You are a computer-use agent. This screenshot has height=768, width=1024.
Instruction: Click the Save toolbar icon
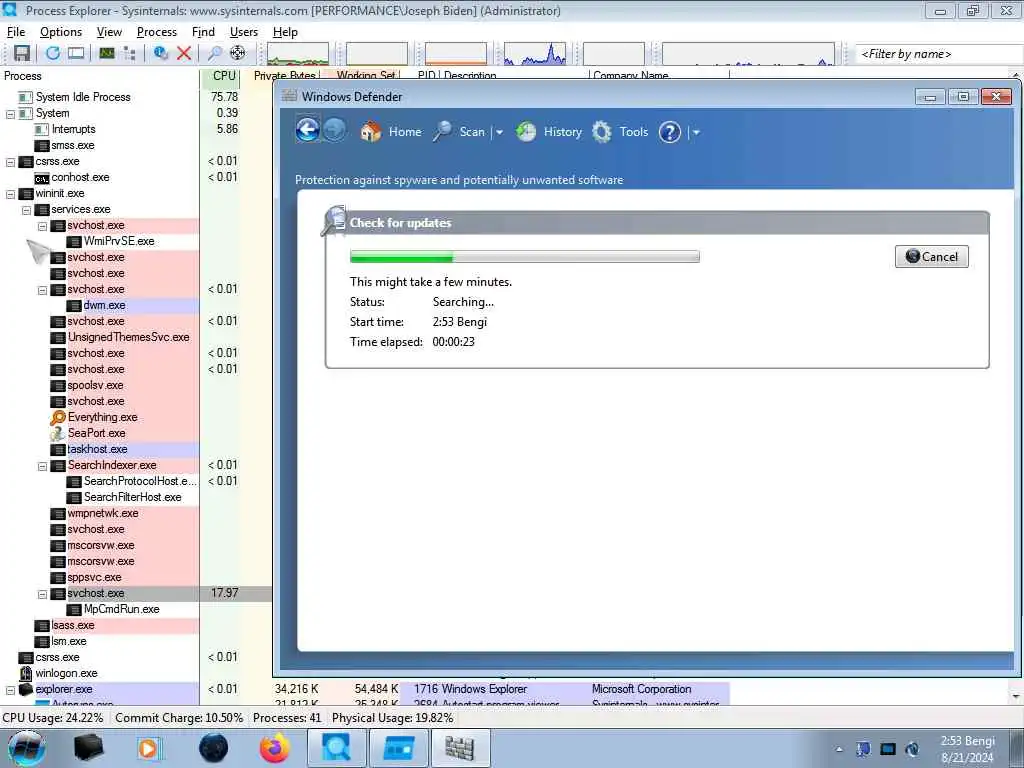tap(22, 54)
